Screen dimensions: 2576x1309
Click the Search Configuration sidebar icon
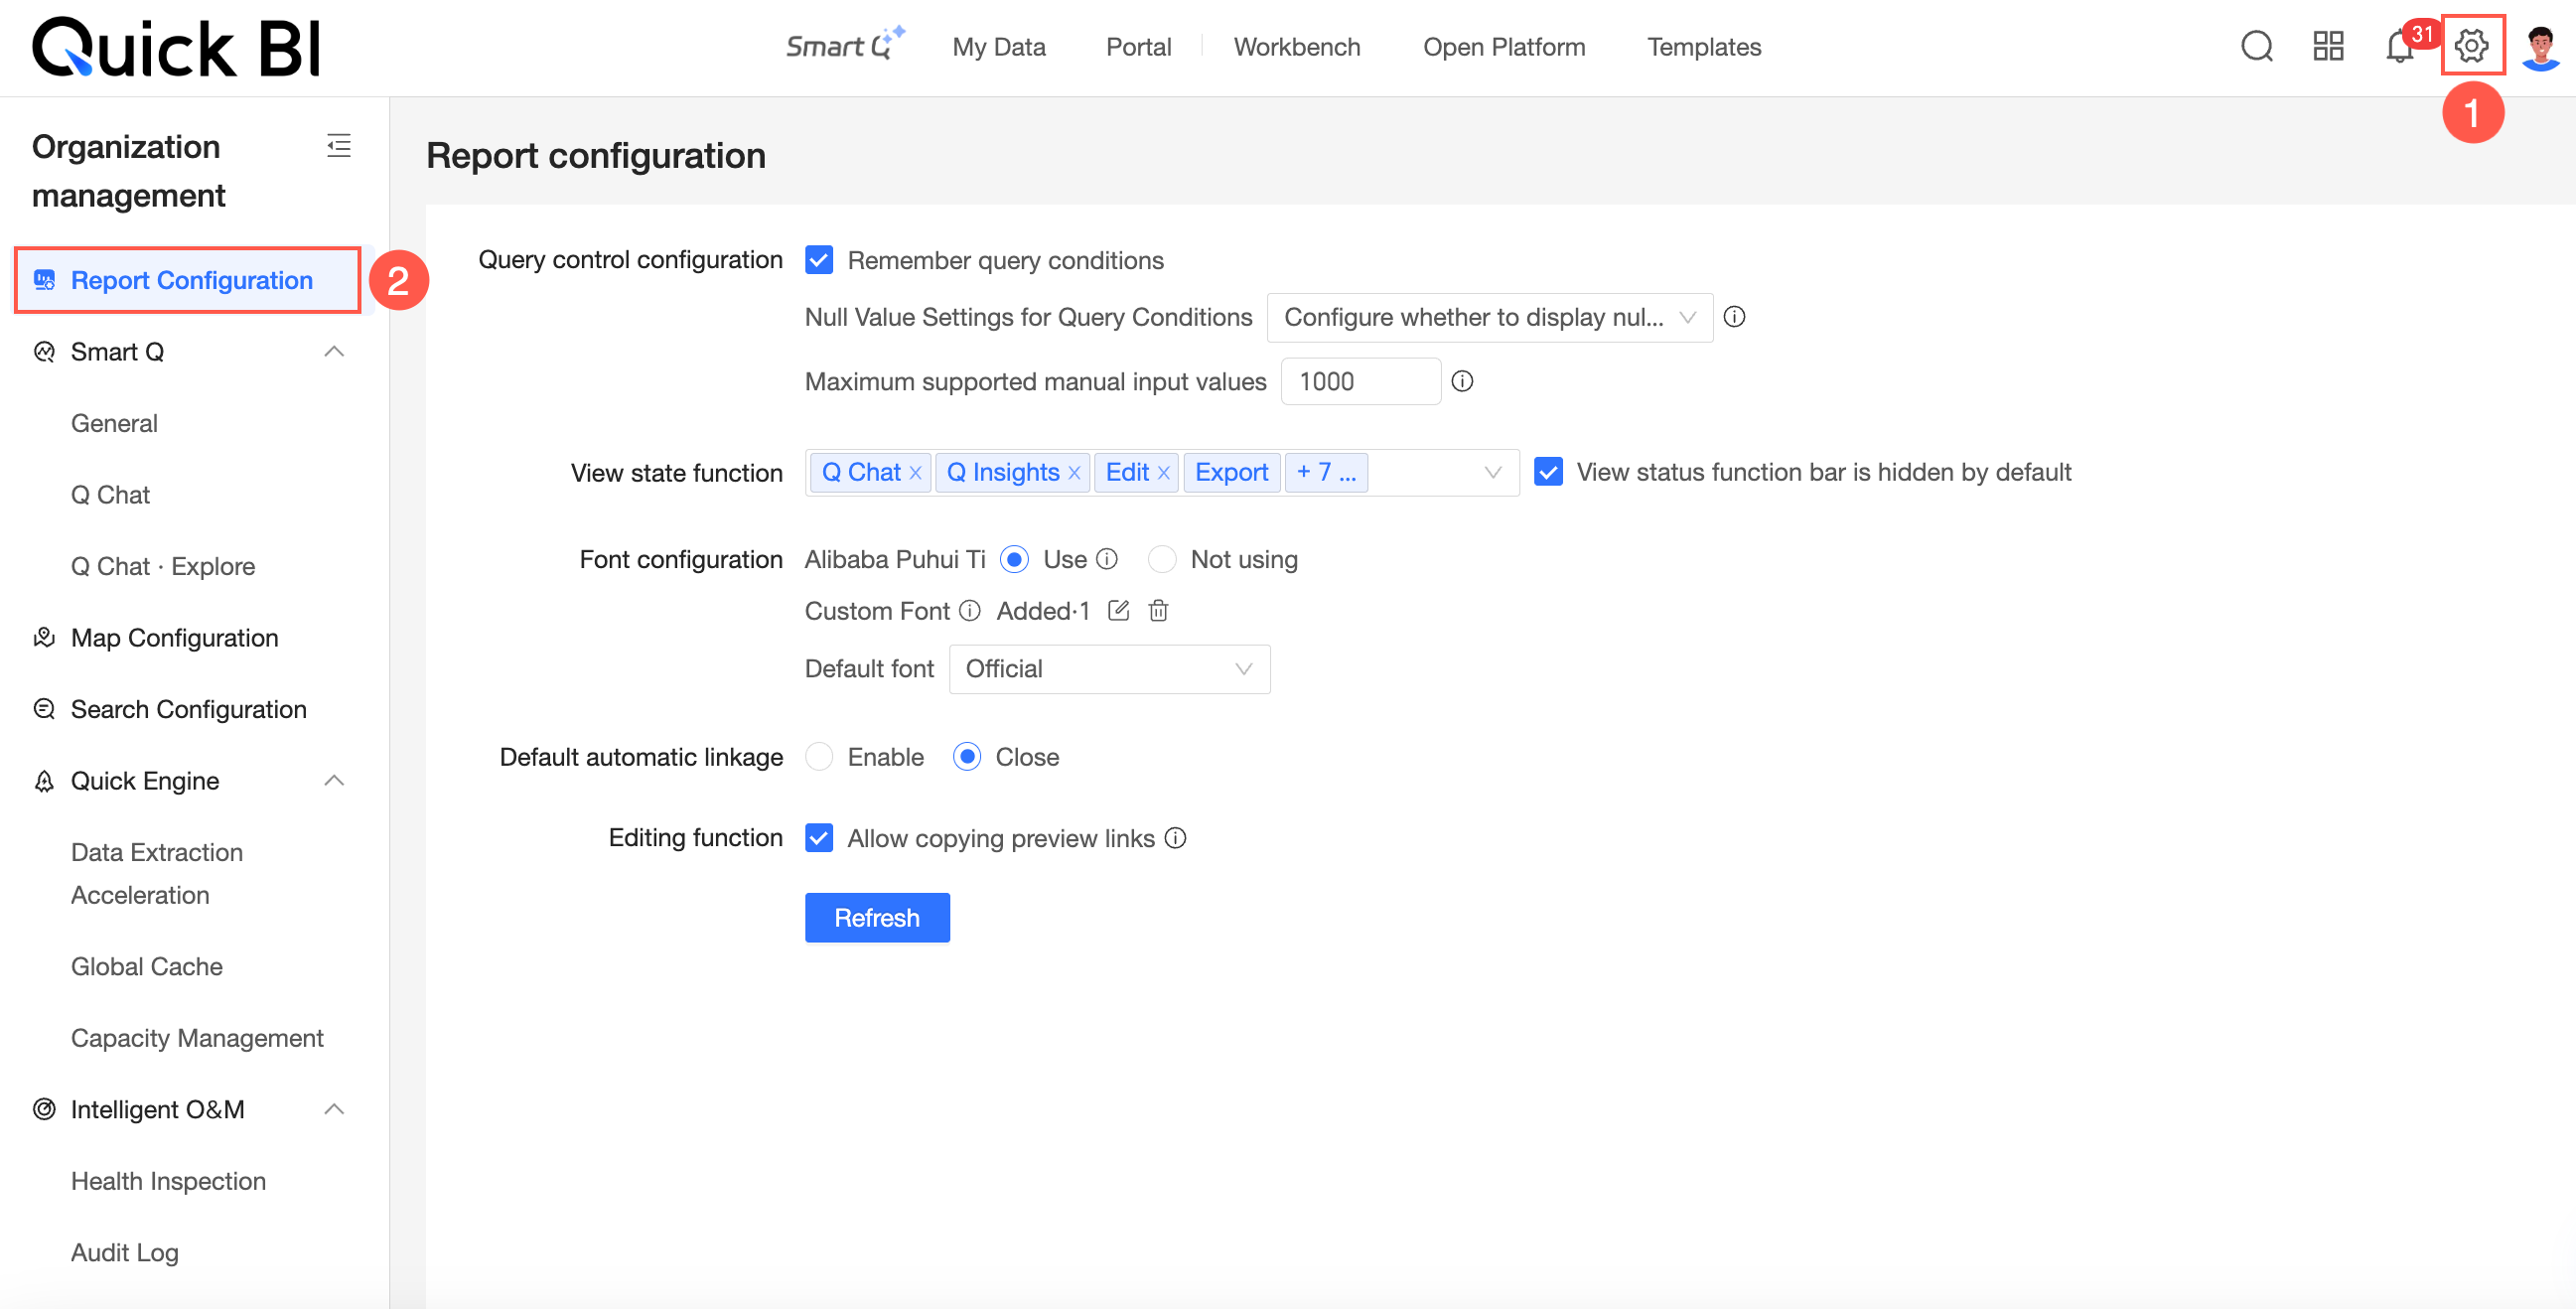[44, 709]
